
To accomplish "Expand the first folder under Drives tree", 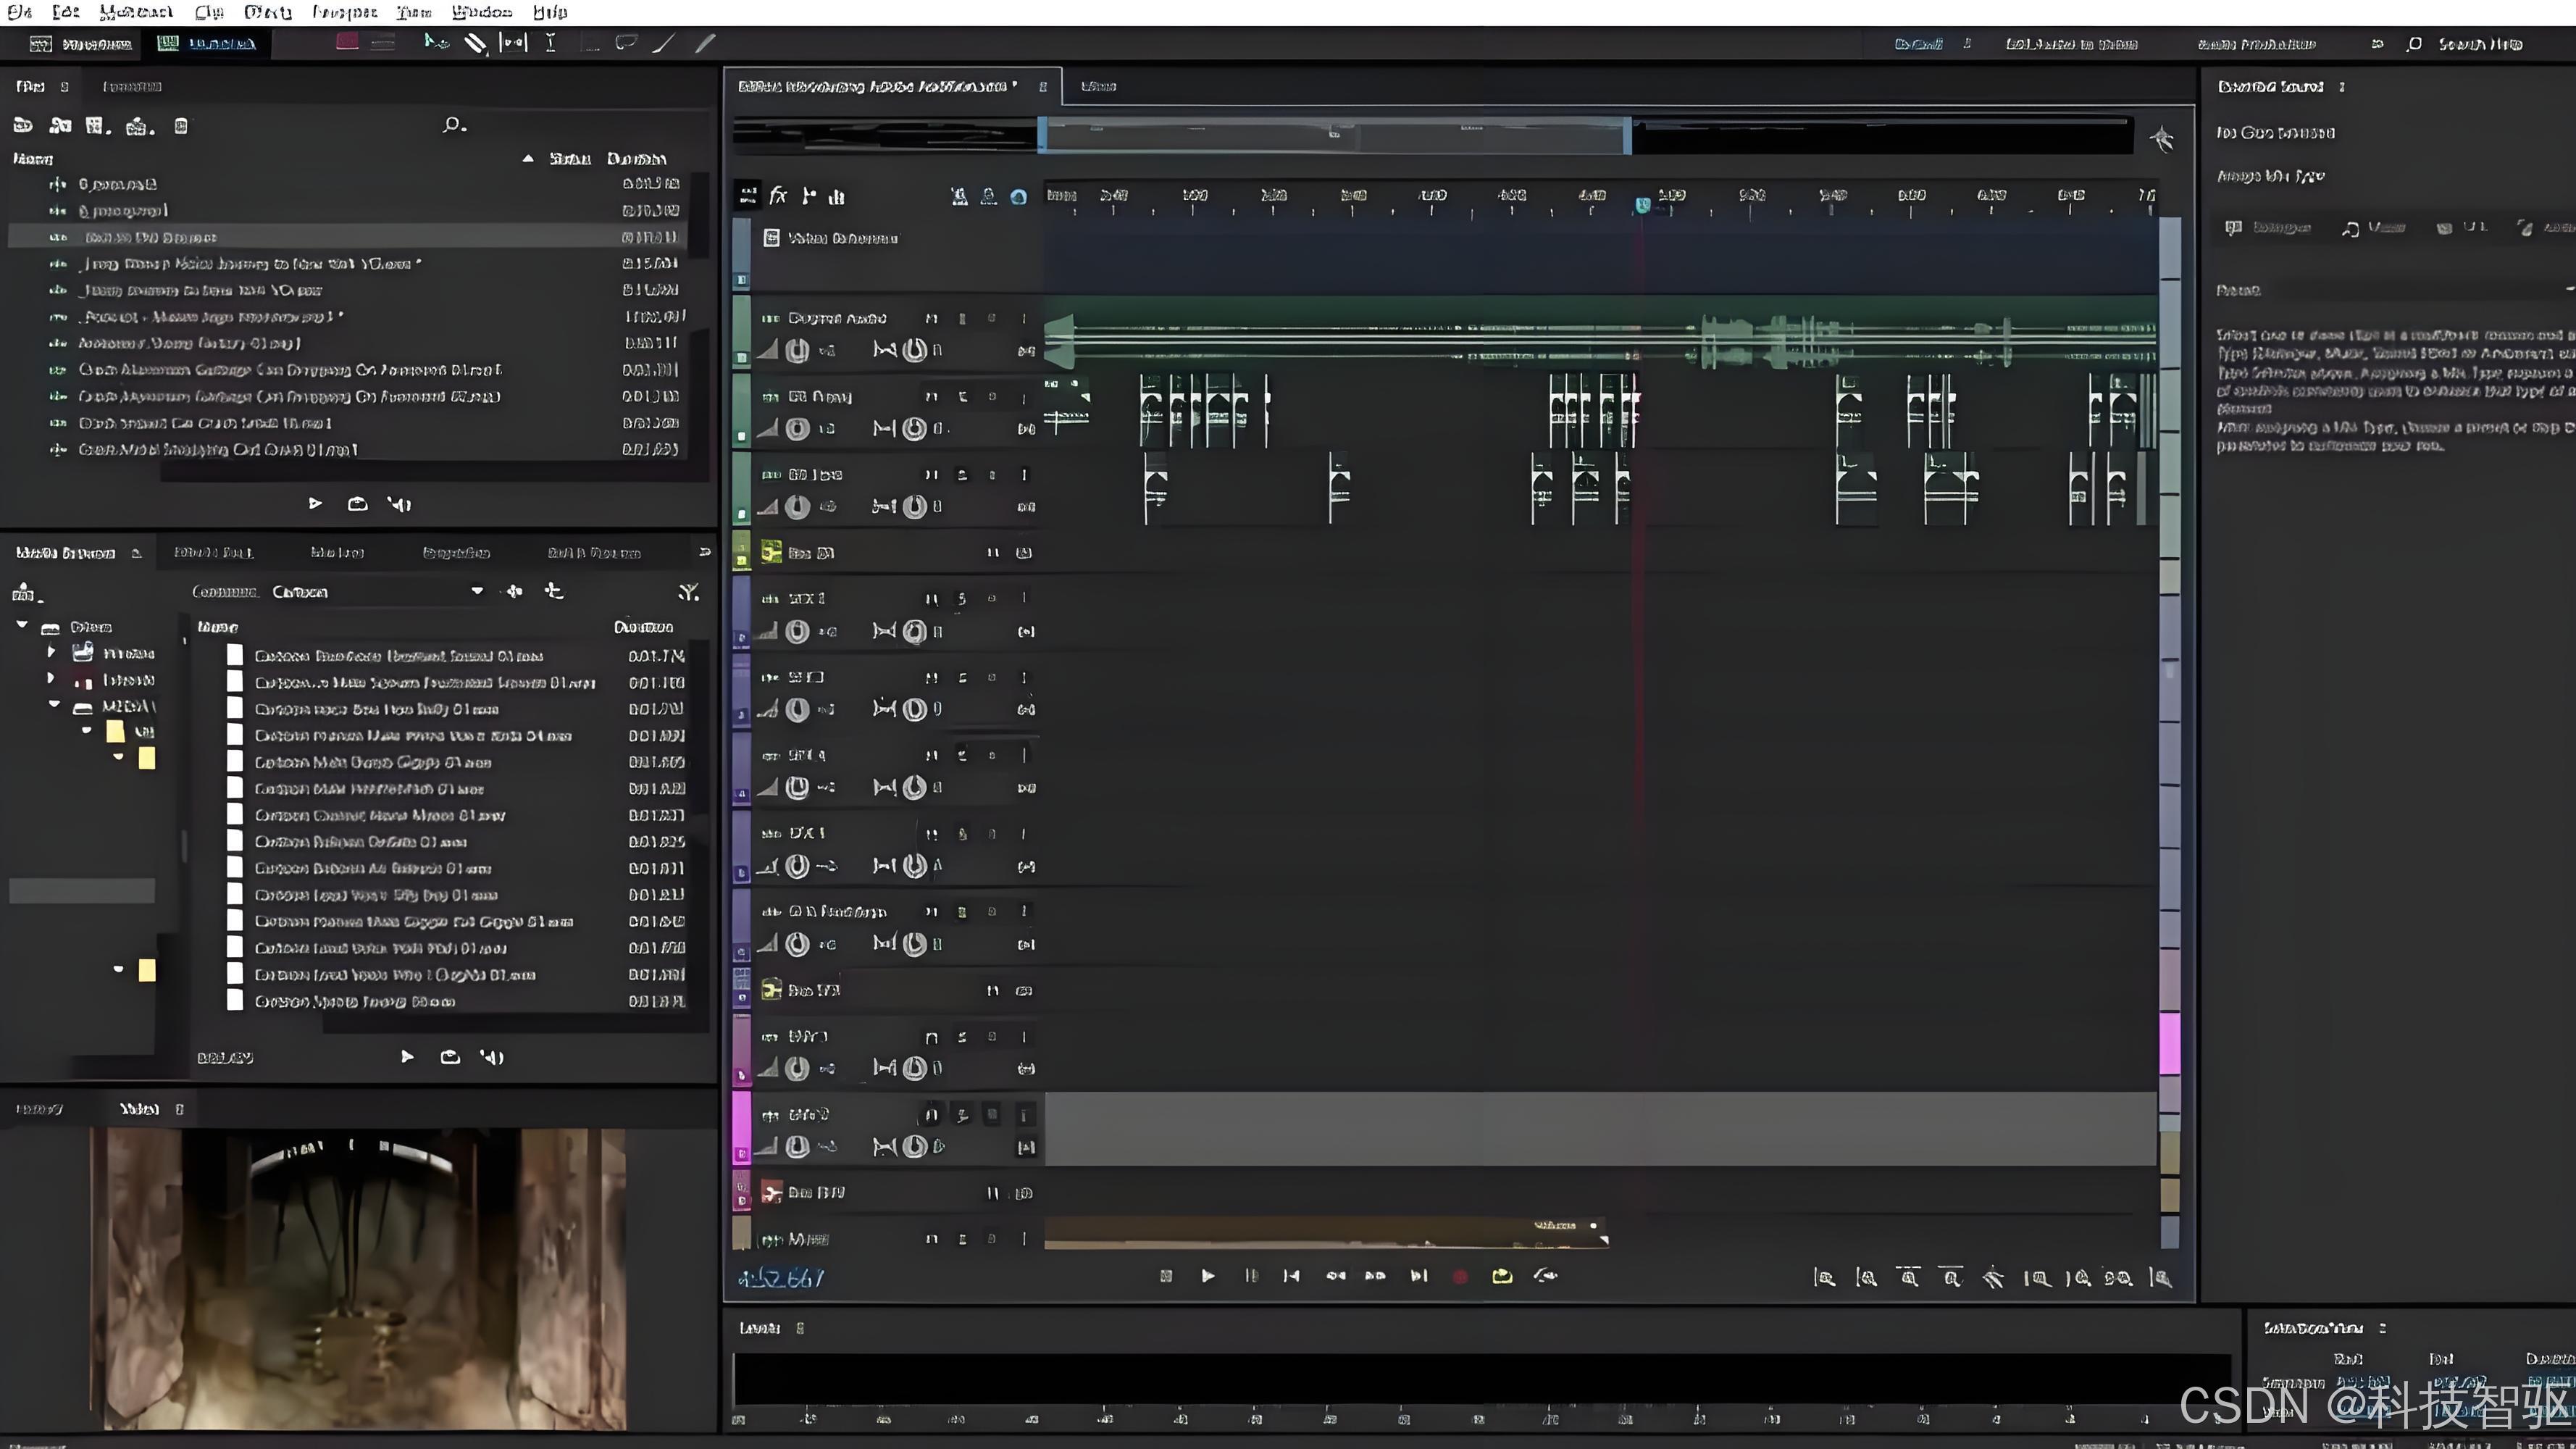I will click(x=51, y=652).
